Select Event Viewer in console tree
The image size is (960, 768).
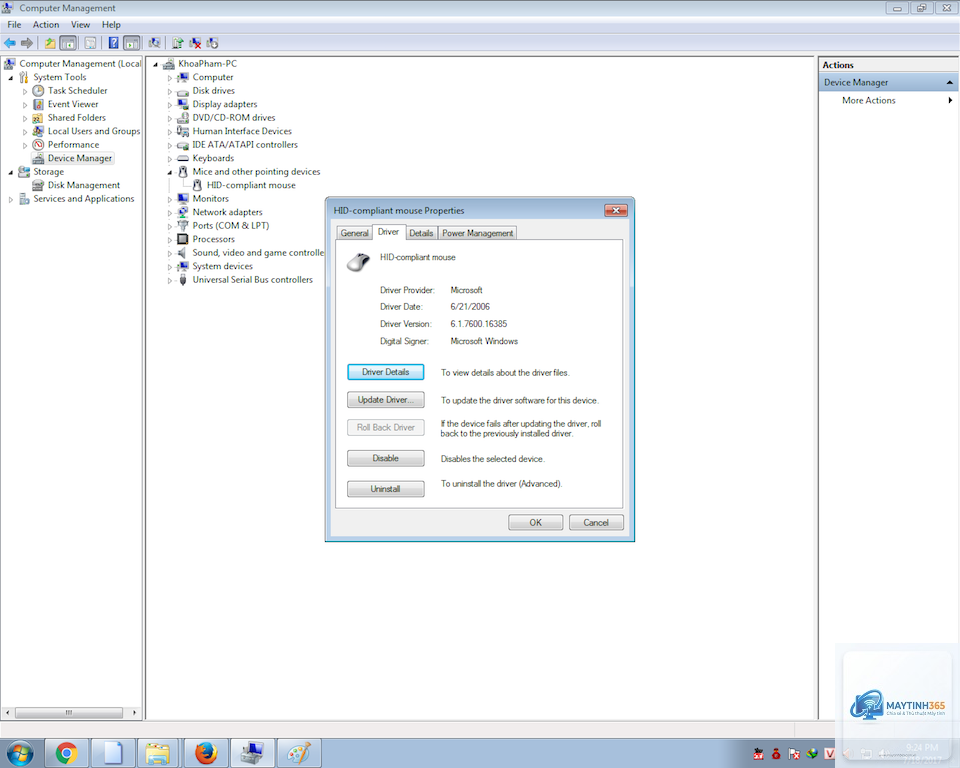pyautogui.click(x=73, y=104)
